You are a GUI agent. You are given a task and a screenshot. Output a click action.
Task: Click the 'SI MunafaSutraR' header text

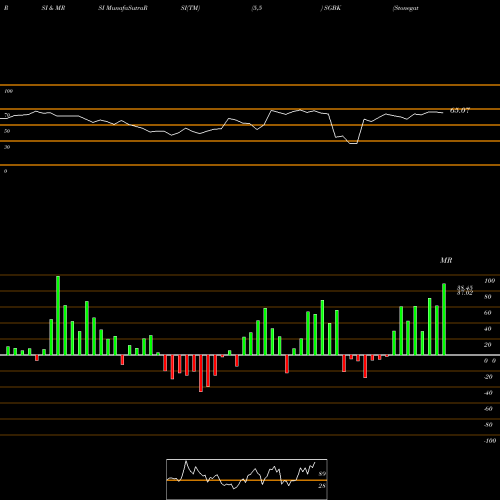[x=123, y=8]
